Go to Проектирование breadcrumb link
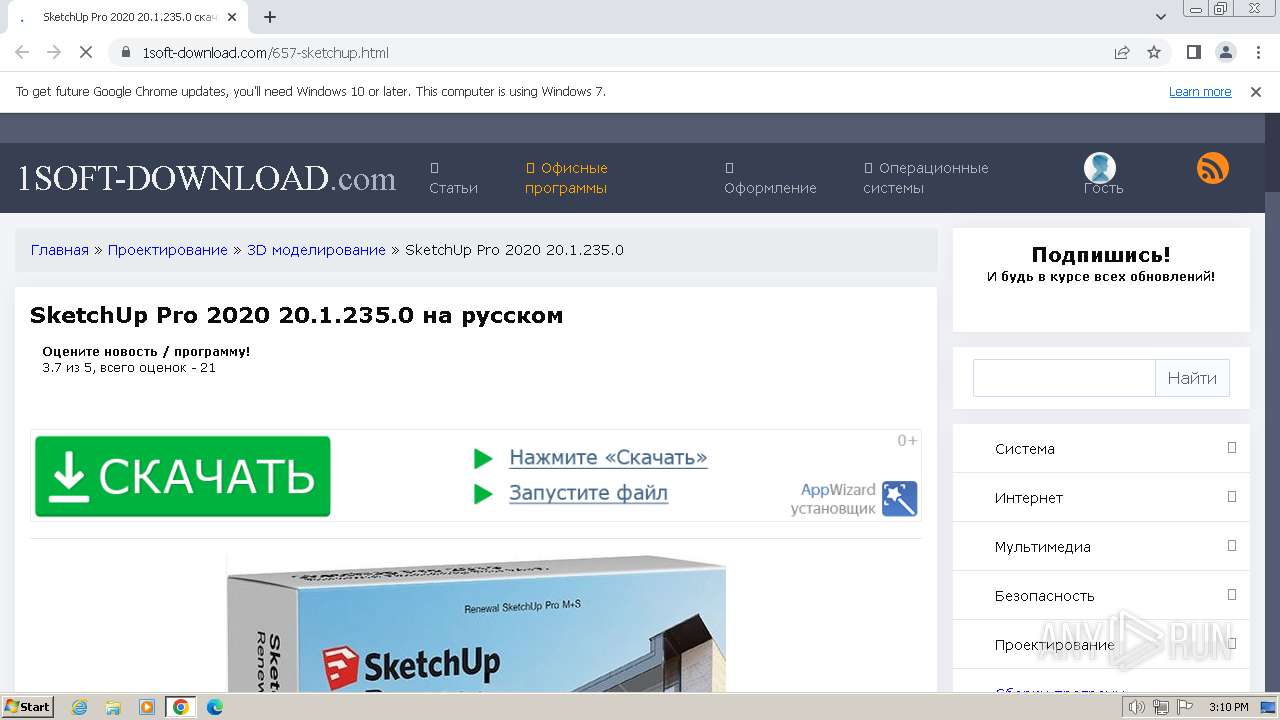The height and width of the screenshot is (720, 1280). click(168, 250)
